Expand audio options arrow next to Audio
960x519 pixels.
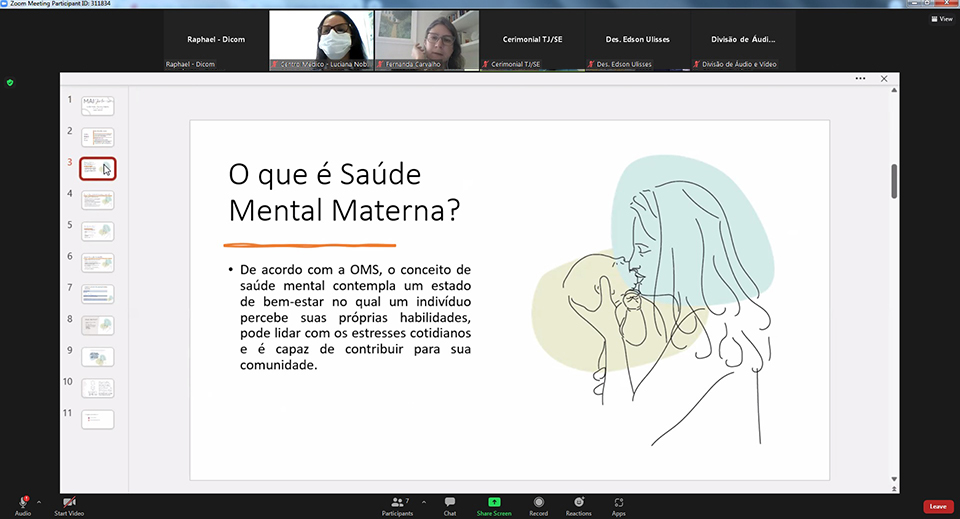tap(39, 502)
